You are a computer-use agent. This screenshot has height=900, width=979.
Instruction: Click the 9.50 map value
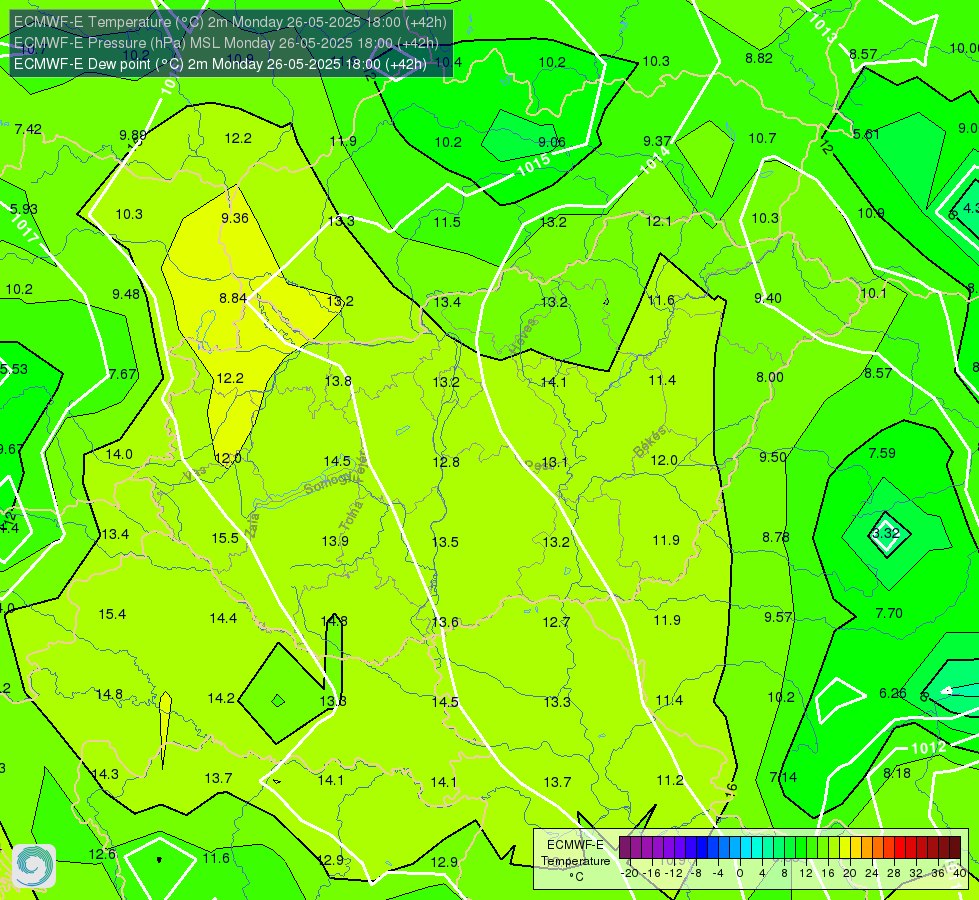coord(773,457)
